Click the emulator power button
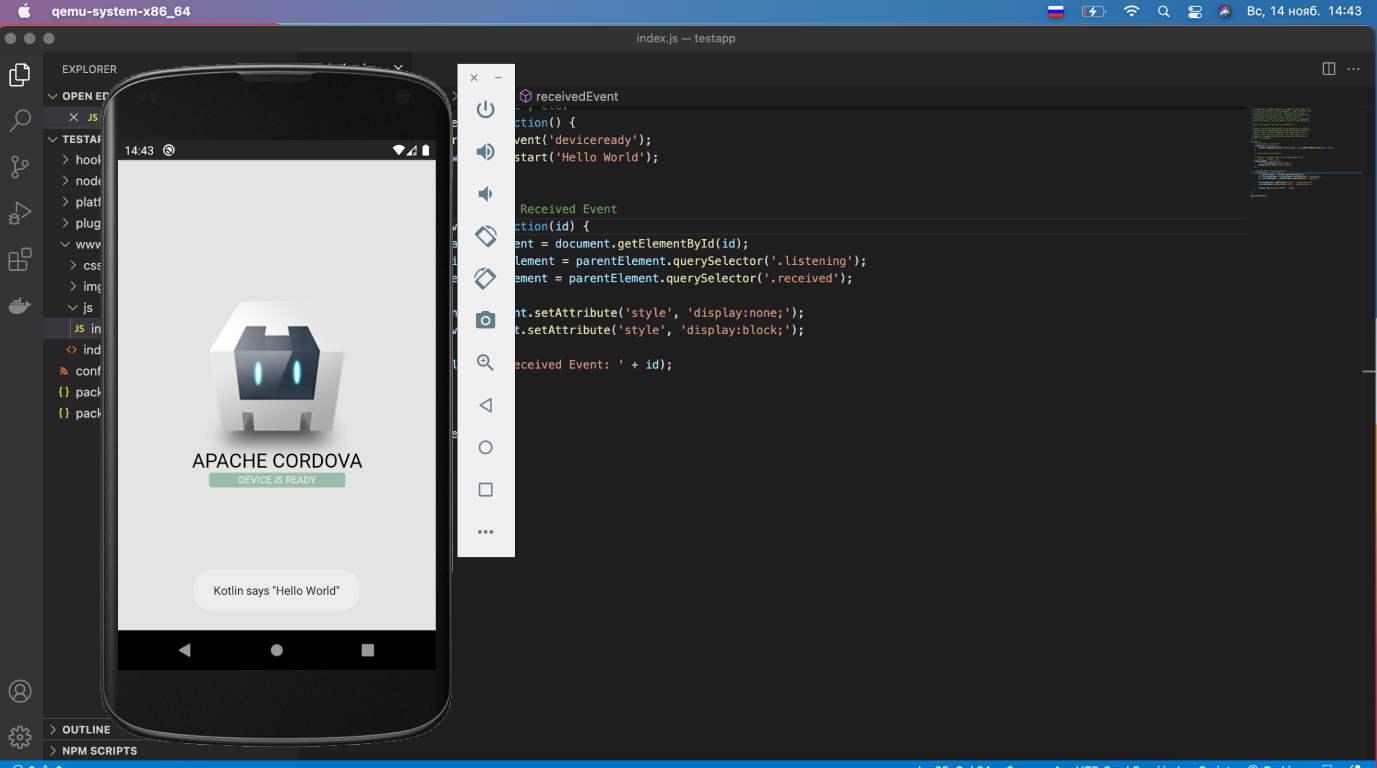Viewport: 1377px width, 768px height. 485,109
